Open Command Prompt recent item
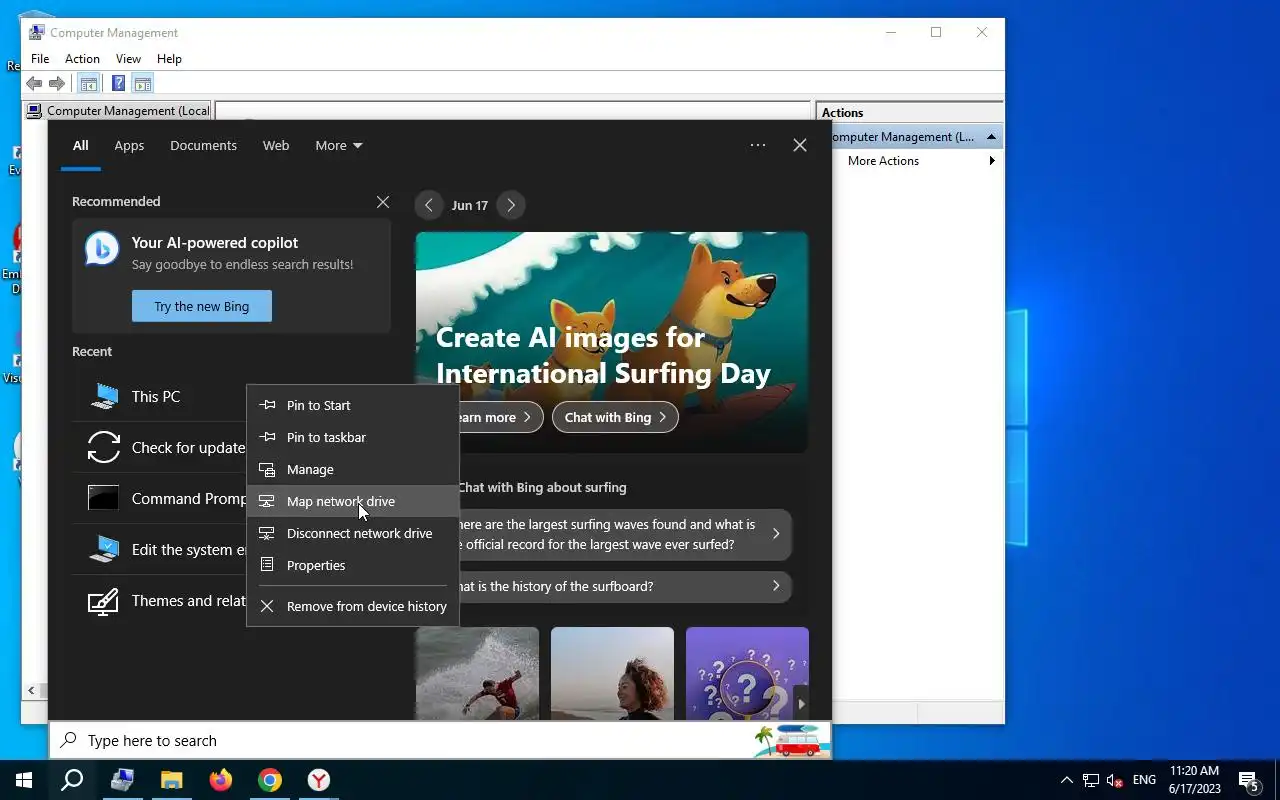The width and height of the screenshot is (1280, 800). 160,499
